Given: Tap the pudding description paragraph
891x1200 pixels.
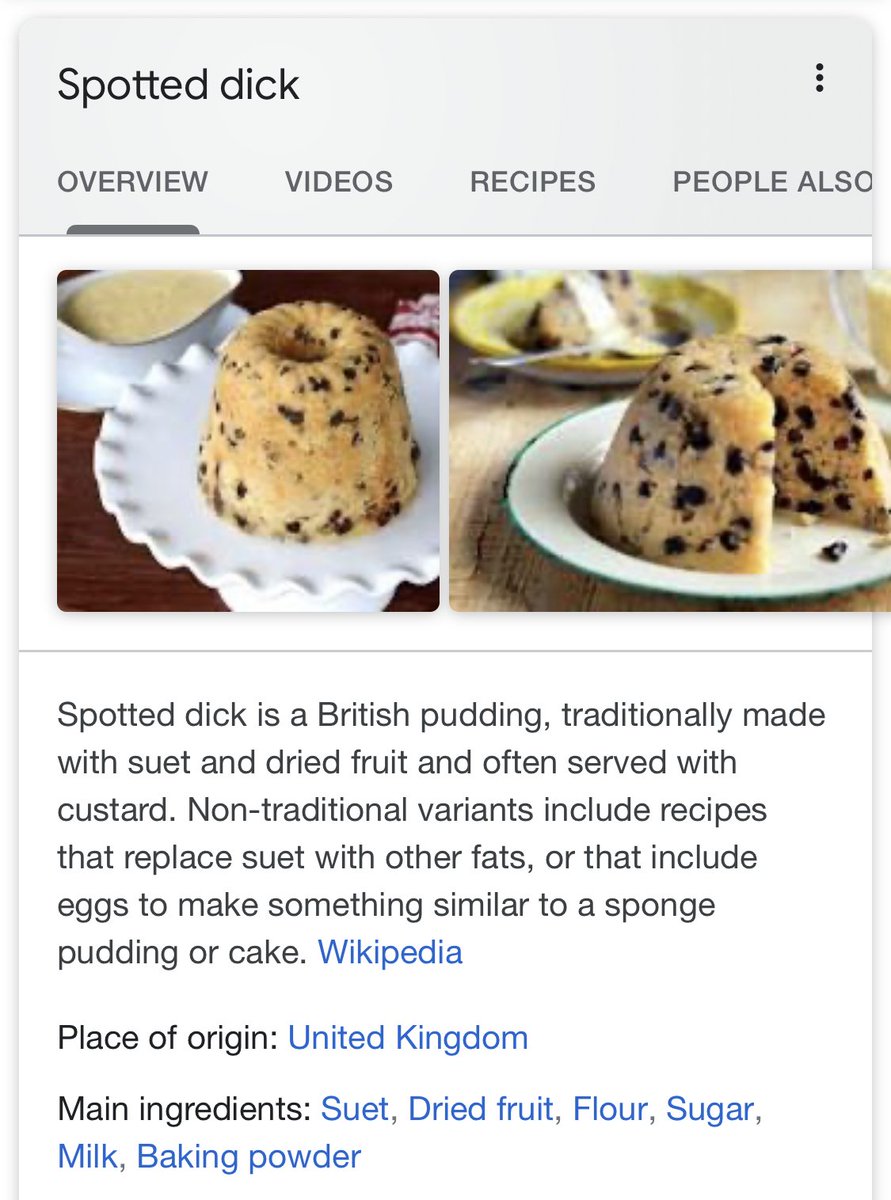Looking at the screenshot, I should [442, 834].
